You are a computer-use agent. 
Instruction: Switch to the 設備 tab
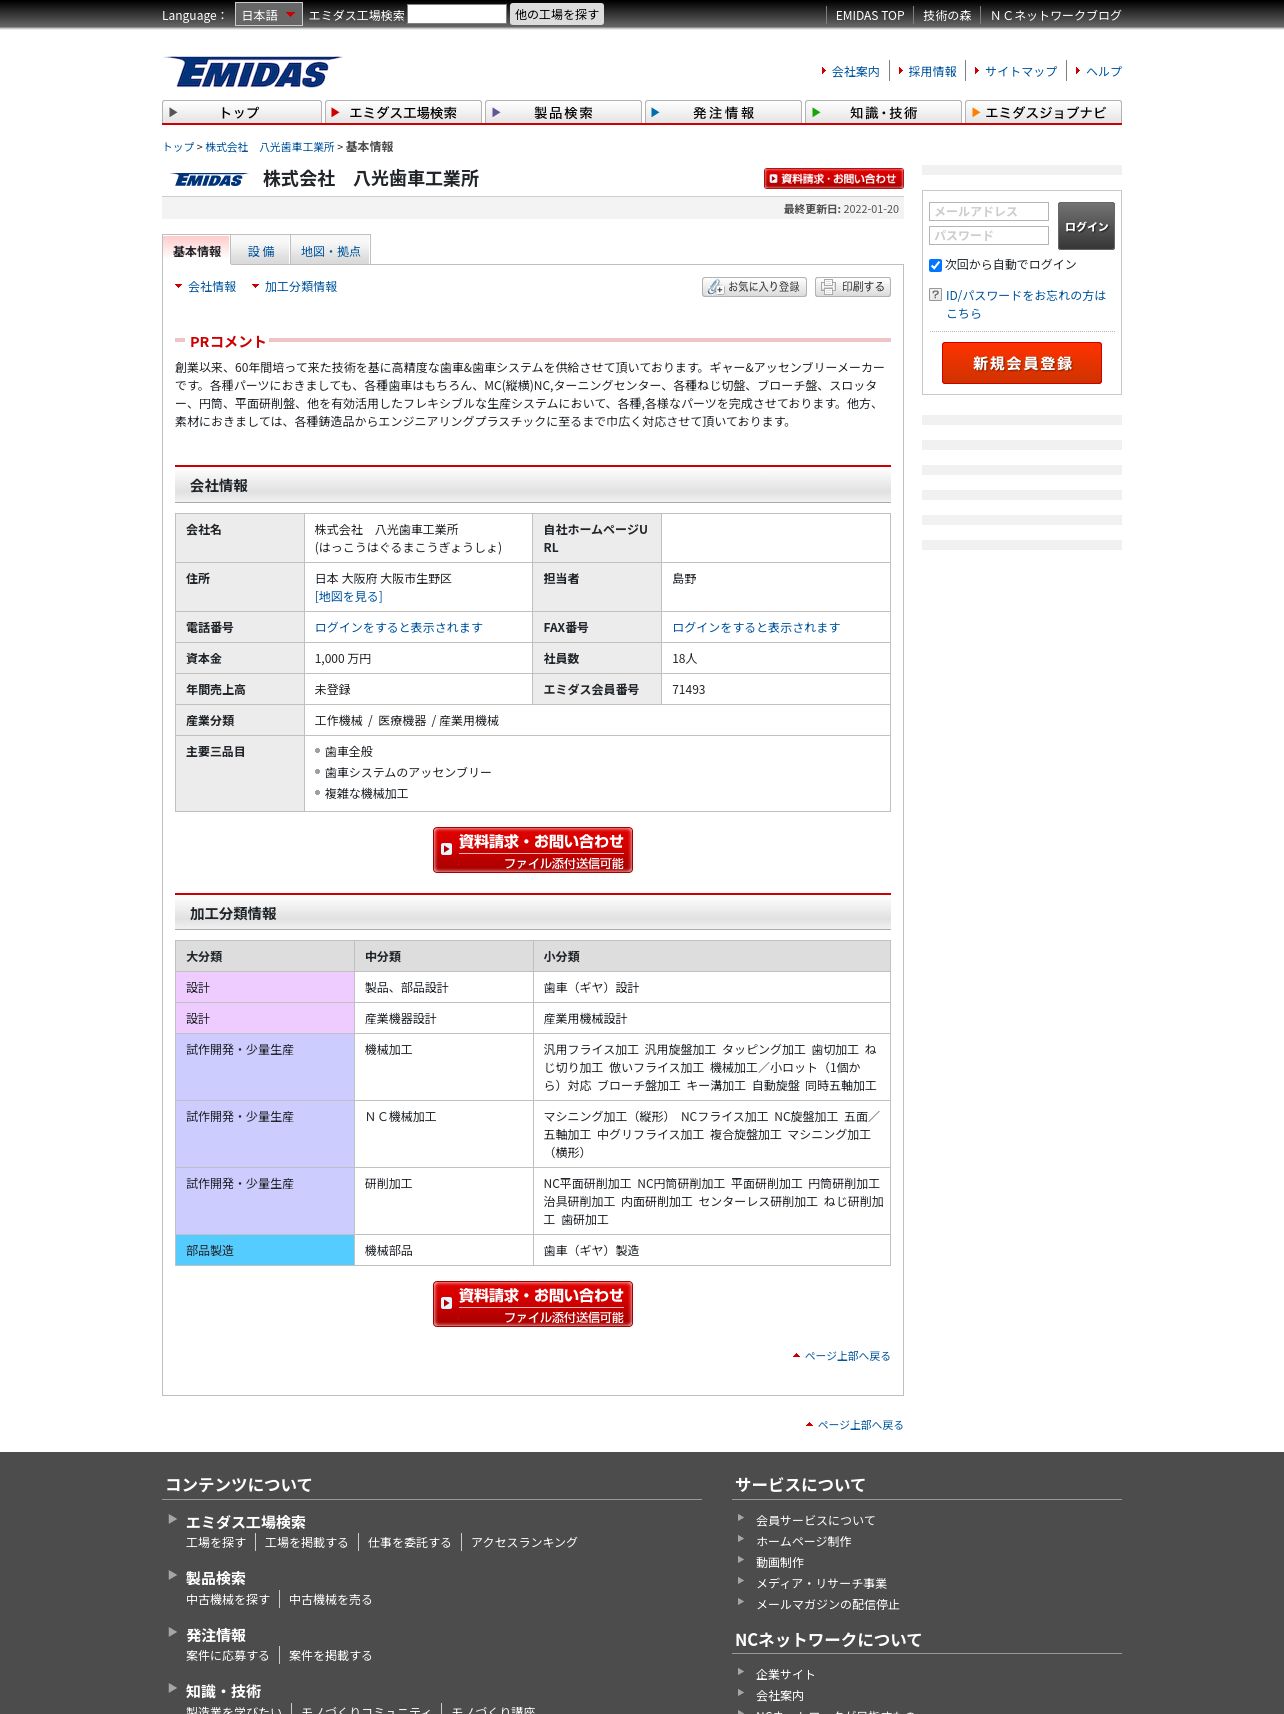261,251
